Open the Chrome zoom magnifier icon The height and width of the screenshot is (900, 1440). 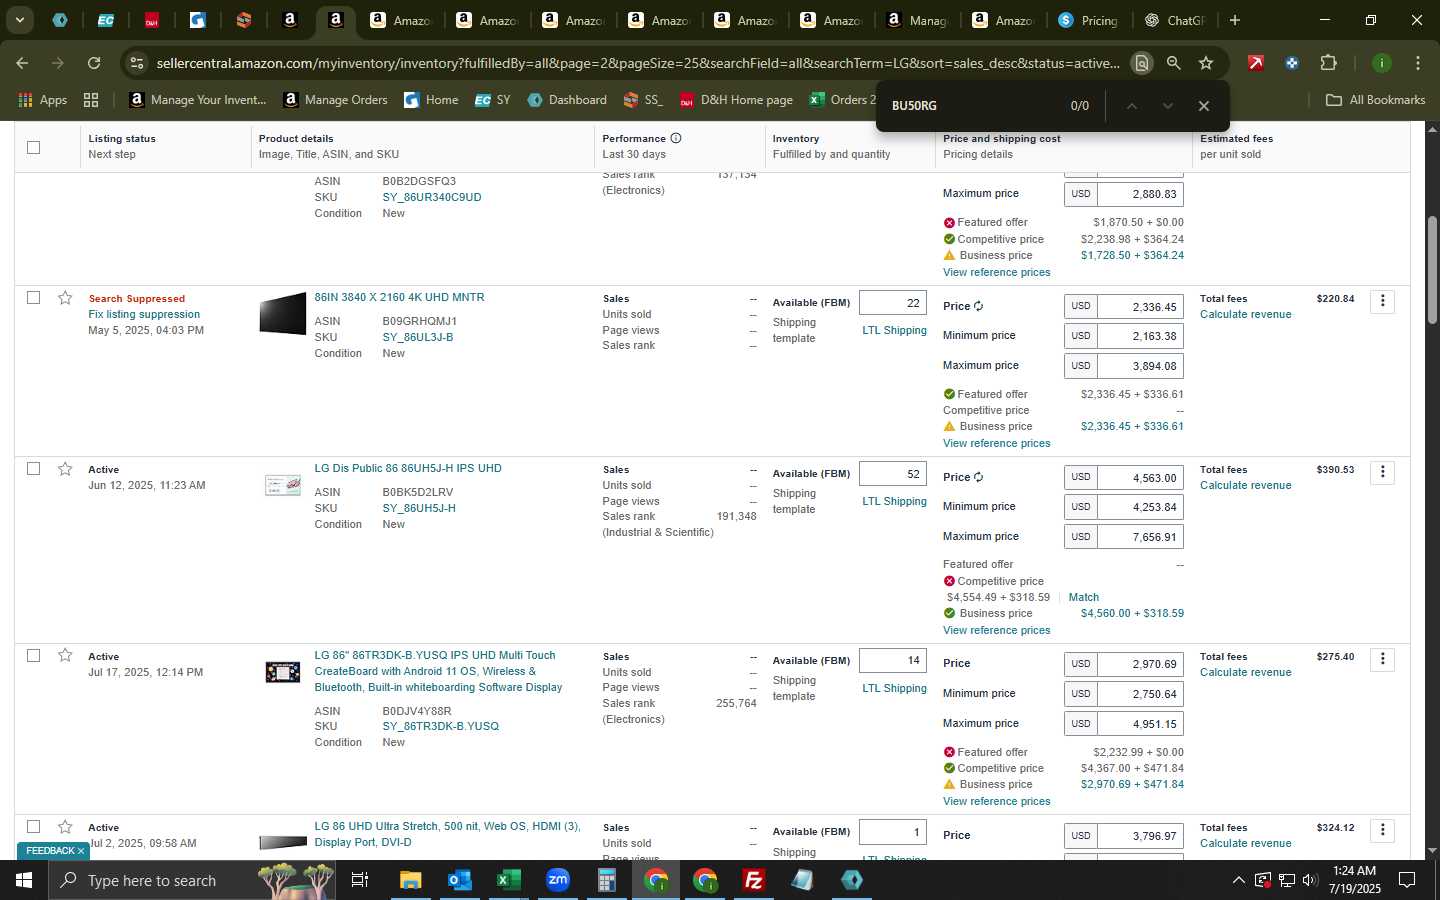tap(1174, 63)
